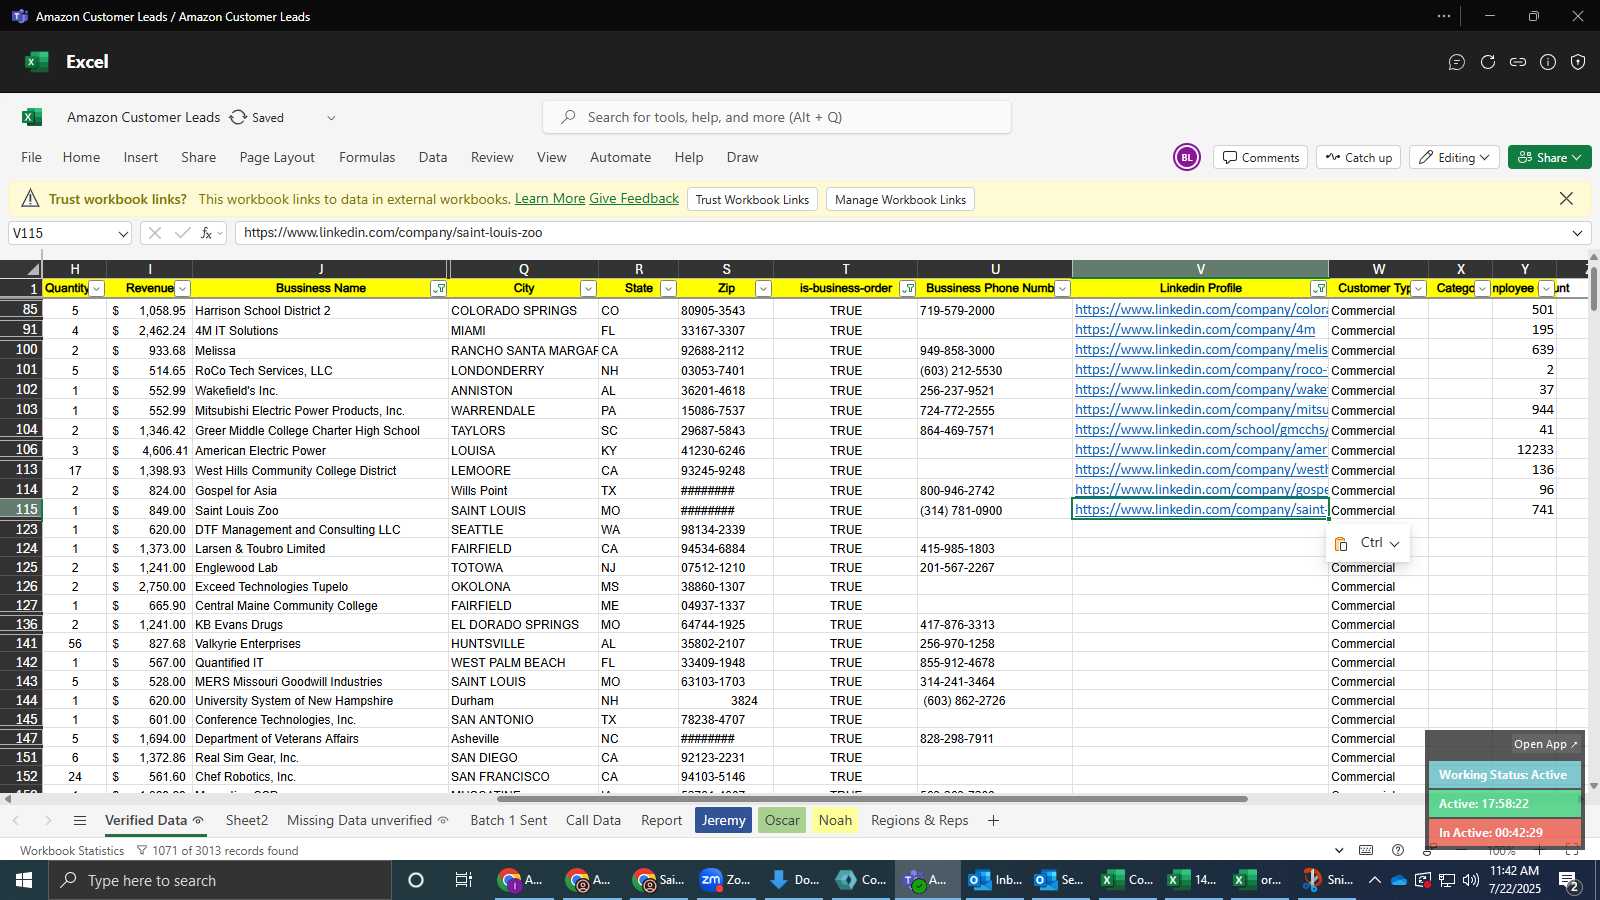1600x900 pixels.
Task: Open the File menu
Action: [32, 157]
